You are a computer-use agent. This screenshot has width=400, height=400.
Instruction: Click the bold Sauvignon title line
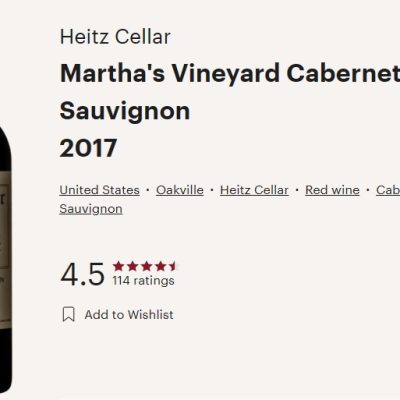coord(125,111)
